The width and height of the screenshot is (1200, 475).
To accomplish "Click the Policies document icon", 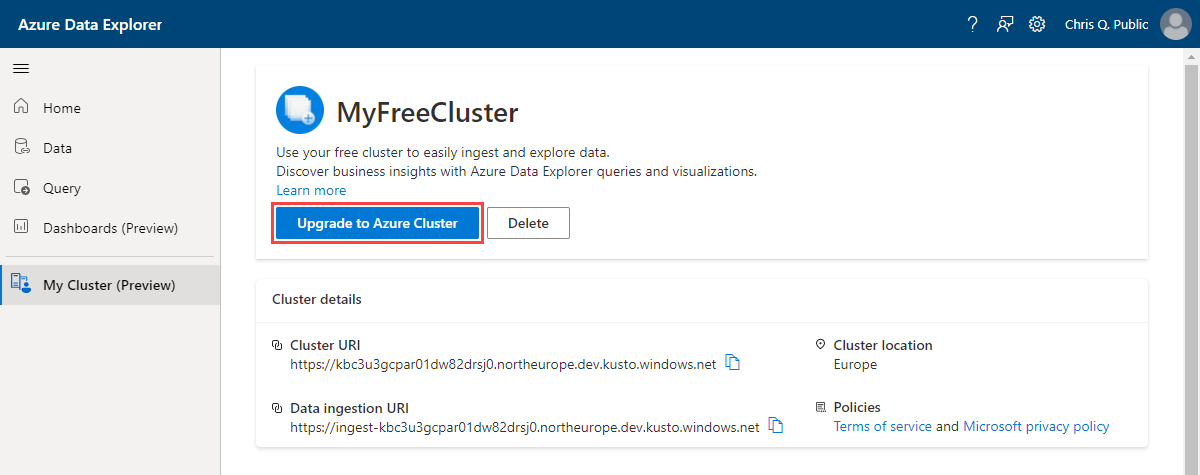I will coord(821,408).
